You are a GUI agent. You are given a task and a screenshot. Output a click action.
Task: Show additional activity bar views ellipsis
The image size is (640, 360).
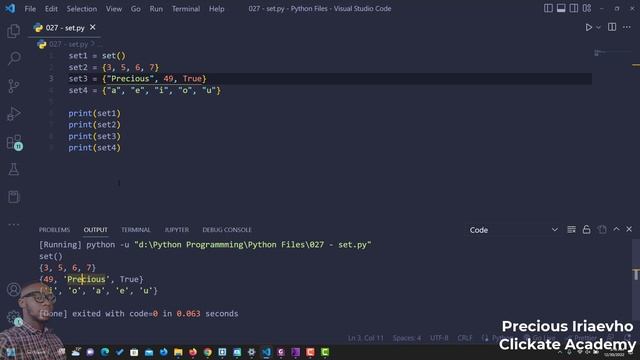tap(13, 224)
